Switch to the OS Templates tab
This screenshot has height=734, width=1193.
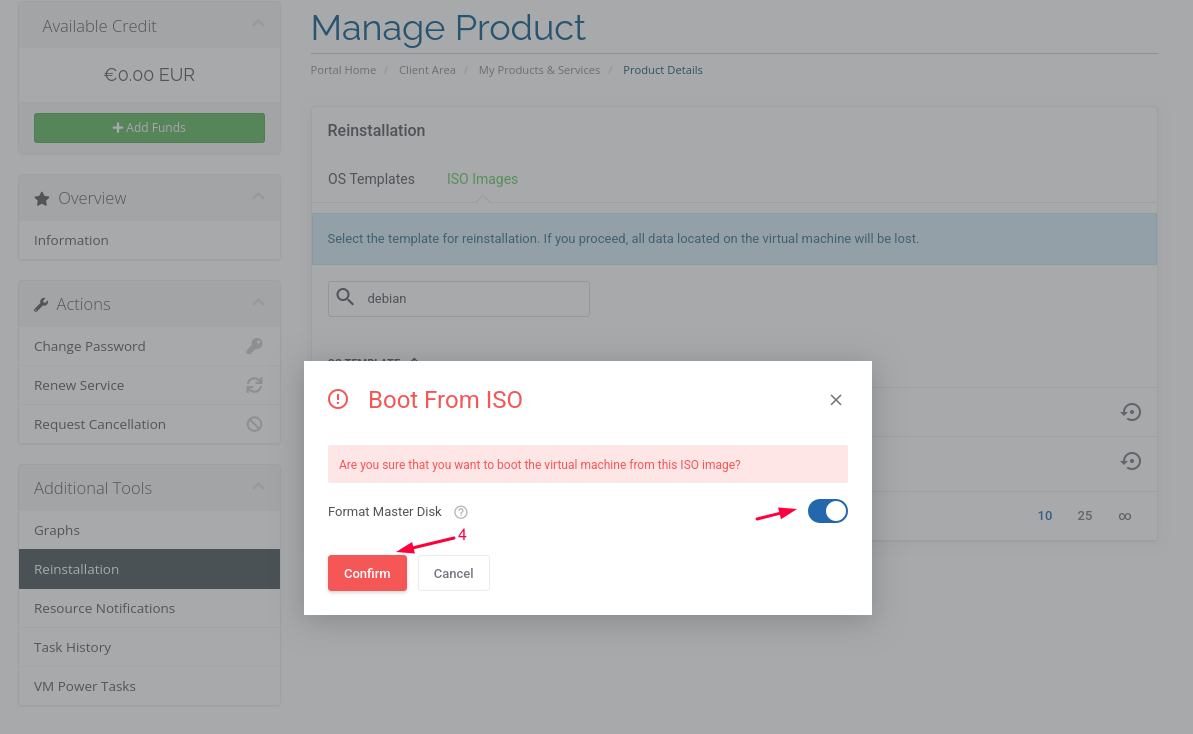[x=371, y=179]
